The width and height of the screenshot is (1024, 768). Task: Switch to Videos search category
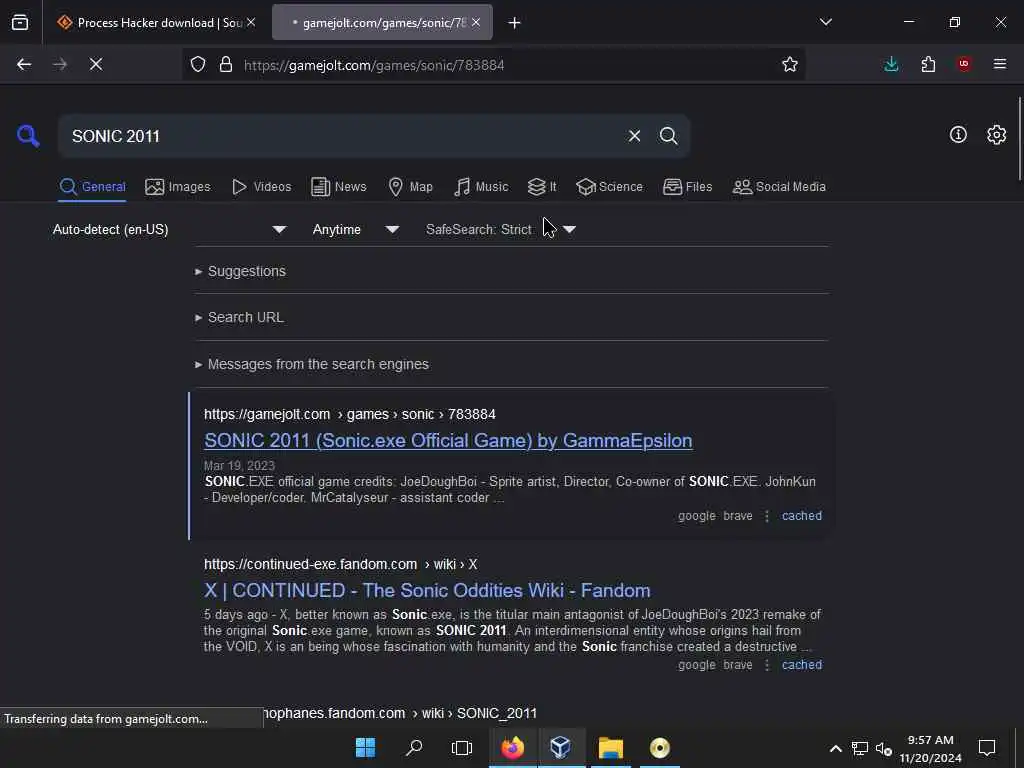[x=261, y=187]
